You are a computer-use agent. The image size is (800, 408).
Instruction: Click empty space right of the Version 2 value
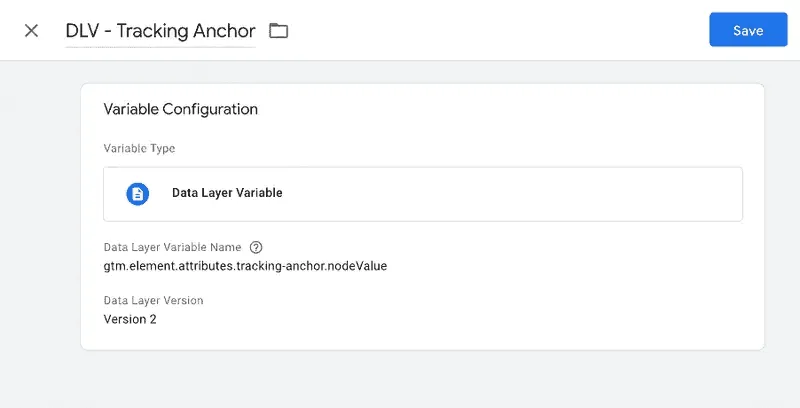click(x=450, y=319)
